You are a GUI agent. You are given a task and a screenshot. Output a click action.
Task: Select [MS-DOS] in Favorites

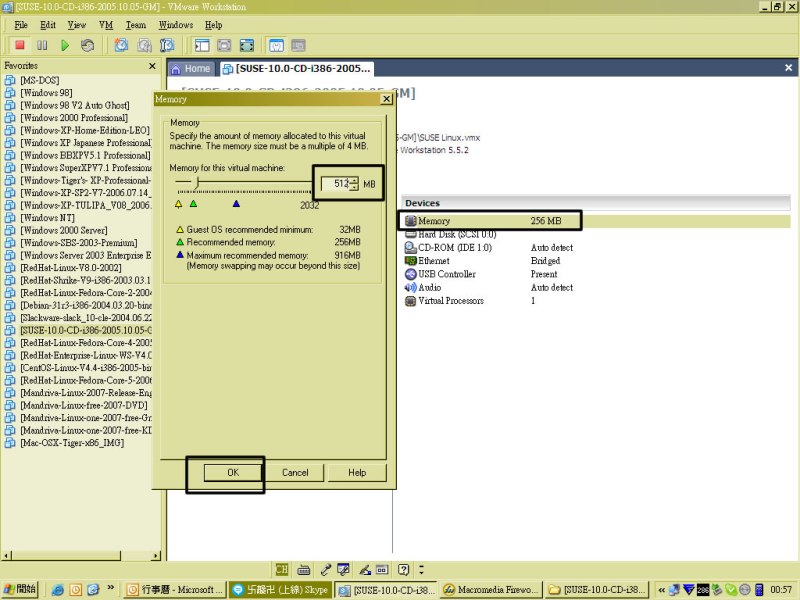tap(39, 80)
